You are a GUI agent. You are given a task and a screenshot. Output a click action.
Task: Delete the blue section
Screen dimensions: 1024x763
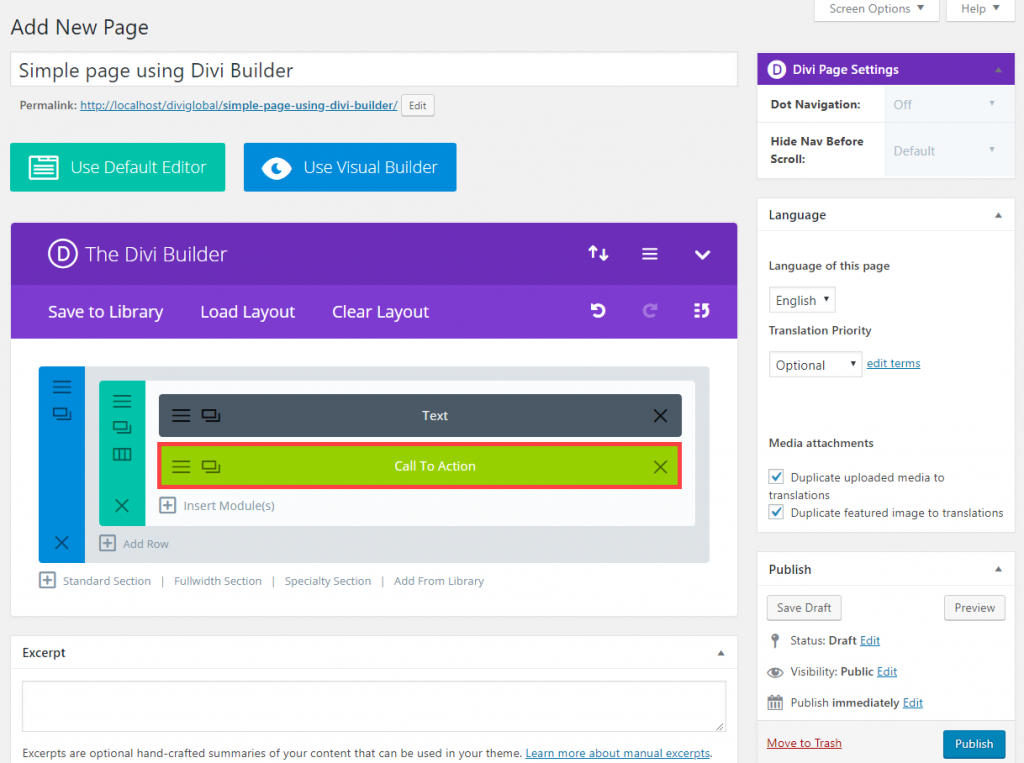[62, 543]
